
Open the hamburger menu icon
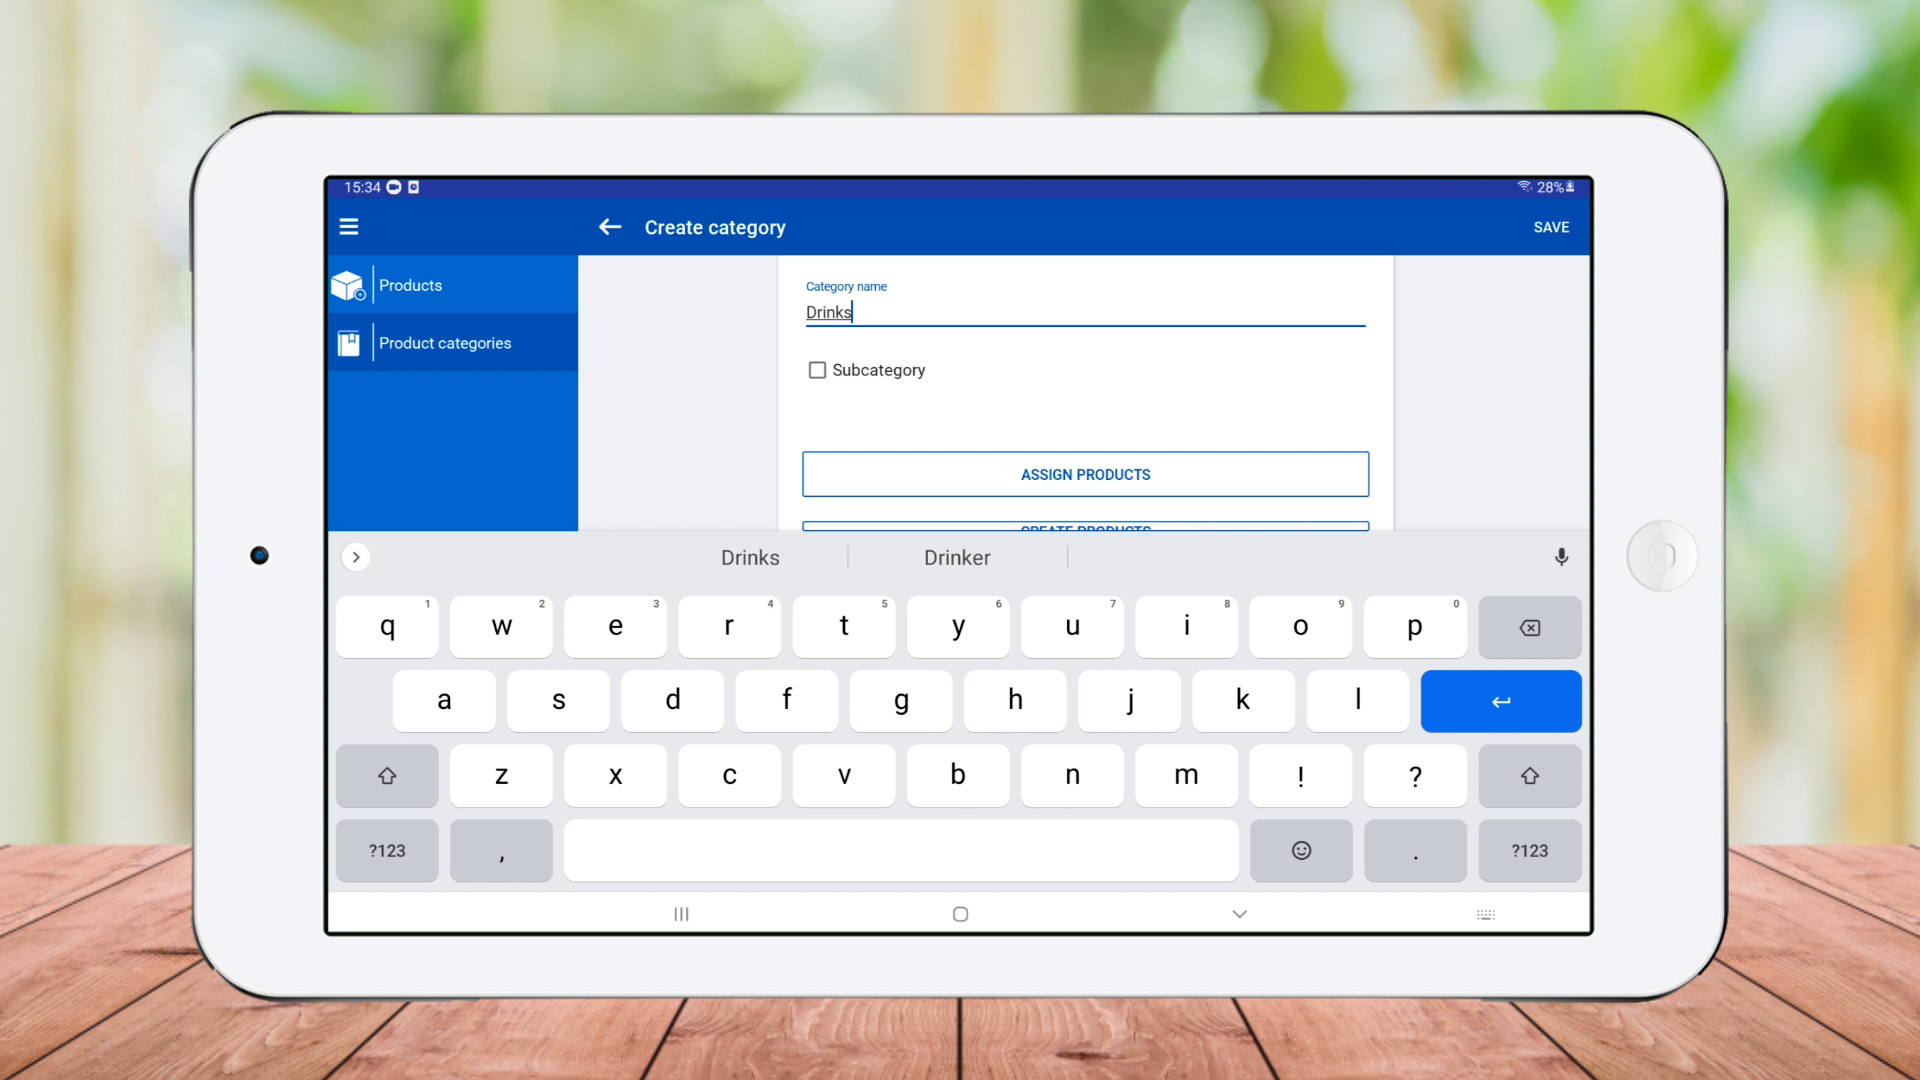point(348,227)
